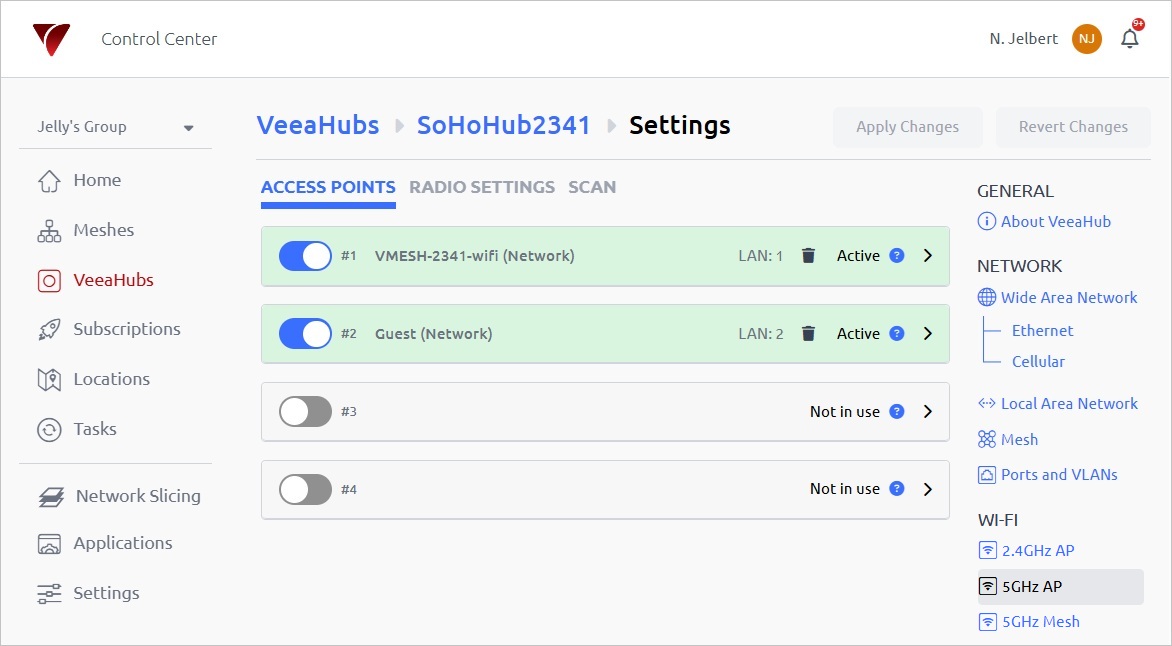
Task: Click the Local Area Network arrows icon
Action: [987, 403]
